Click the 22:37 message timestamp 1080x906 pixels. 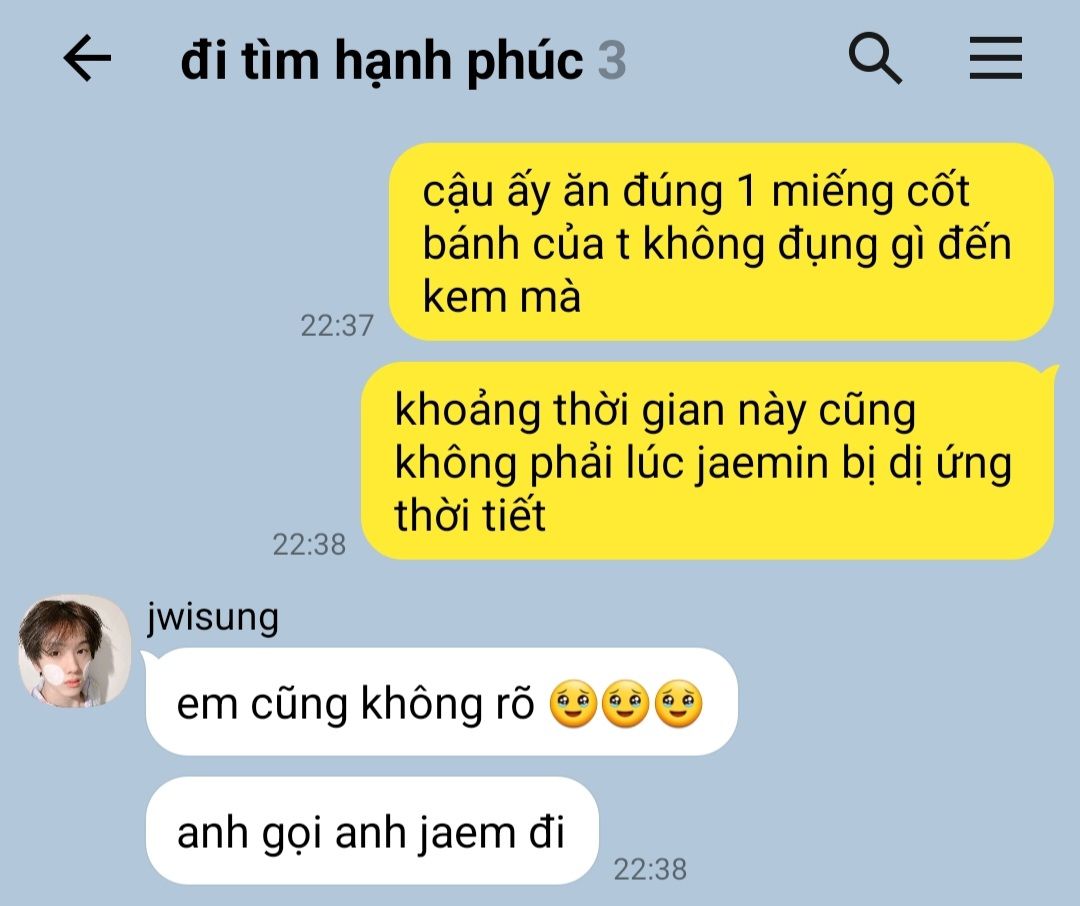(337, 325)
